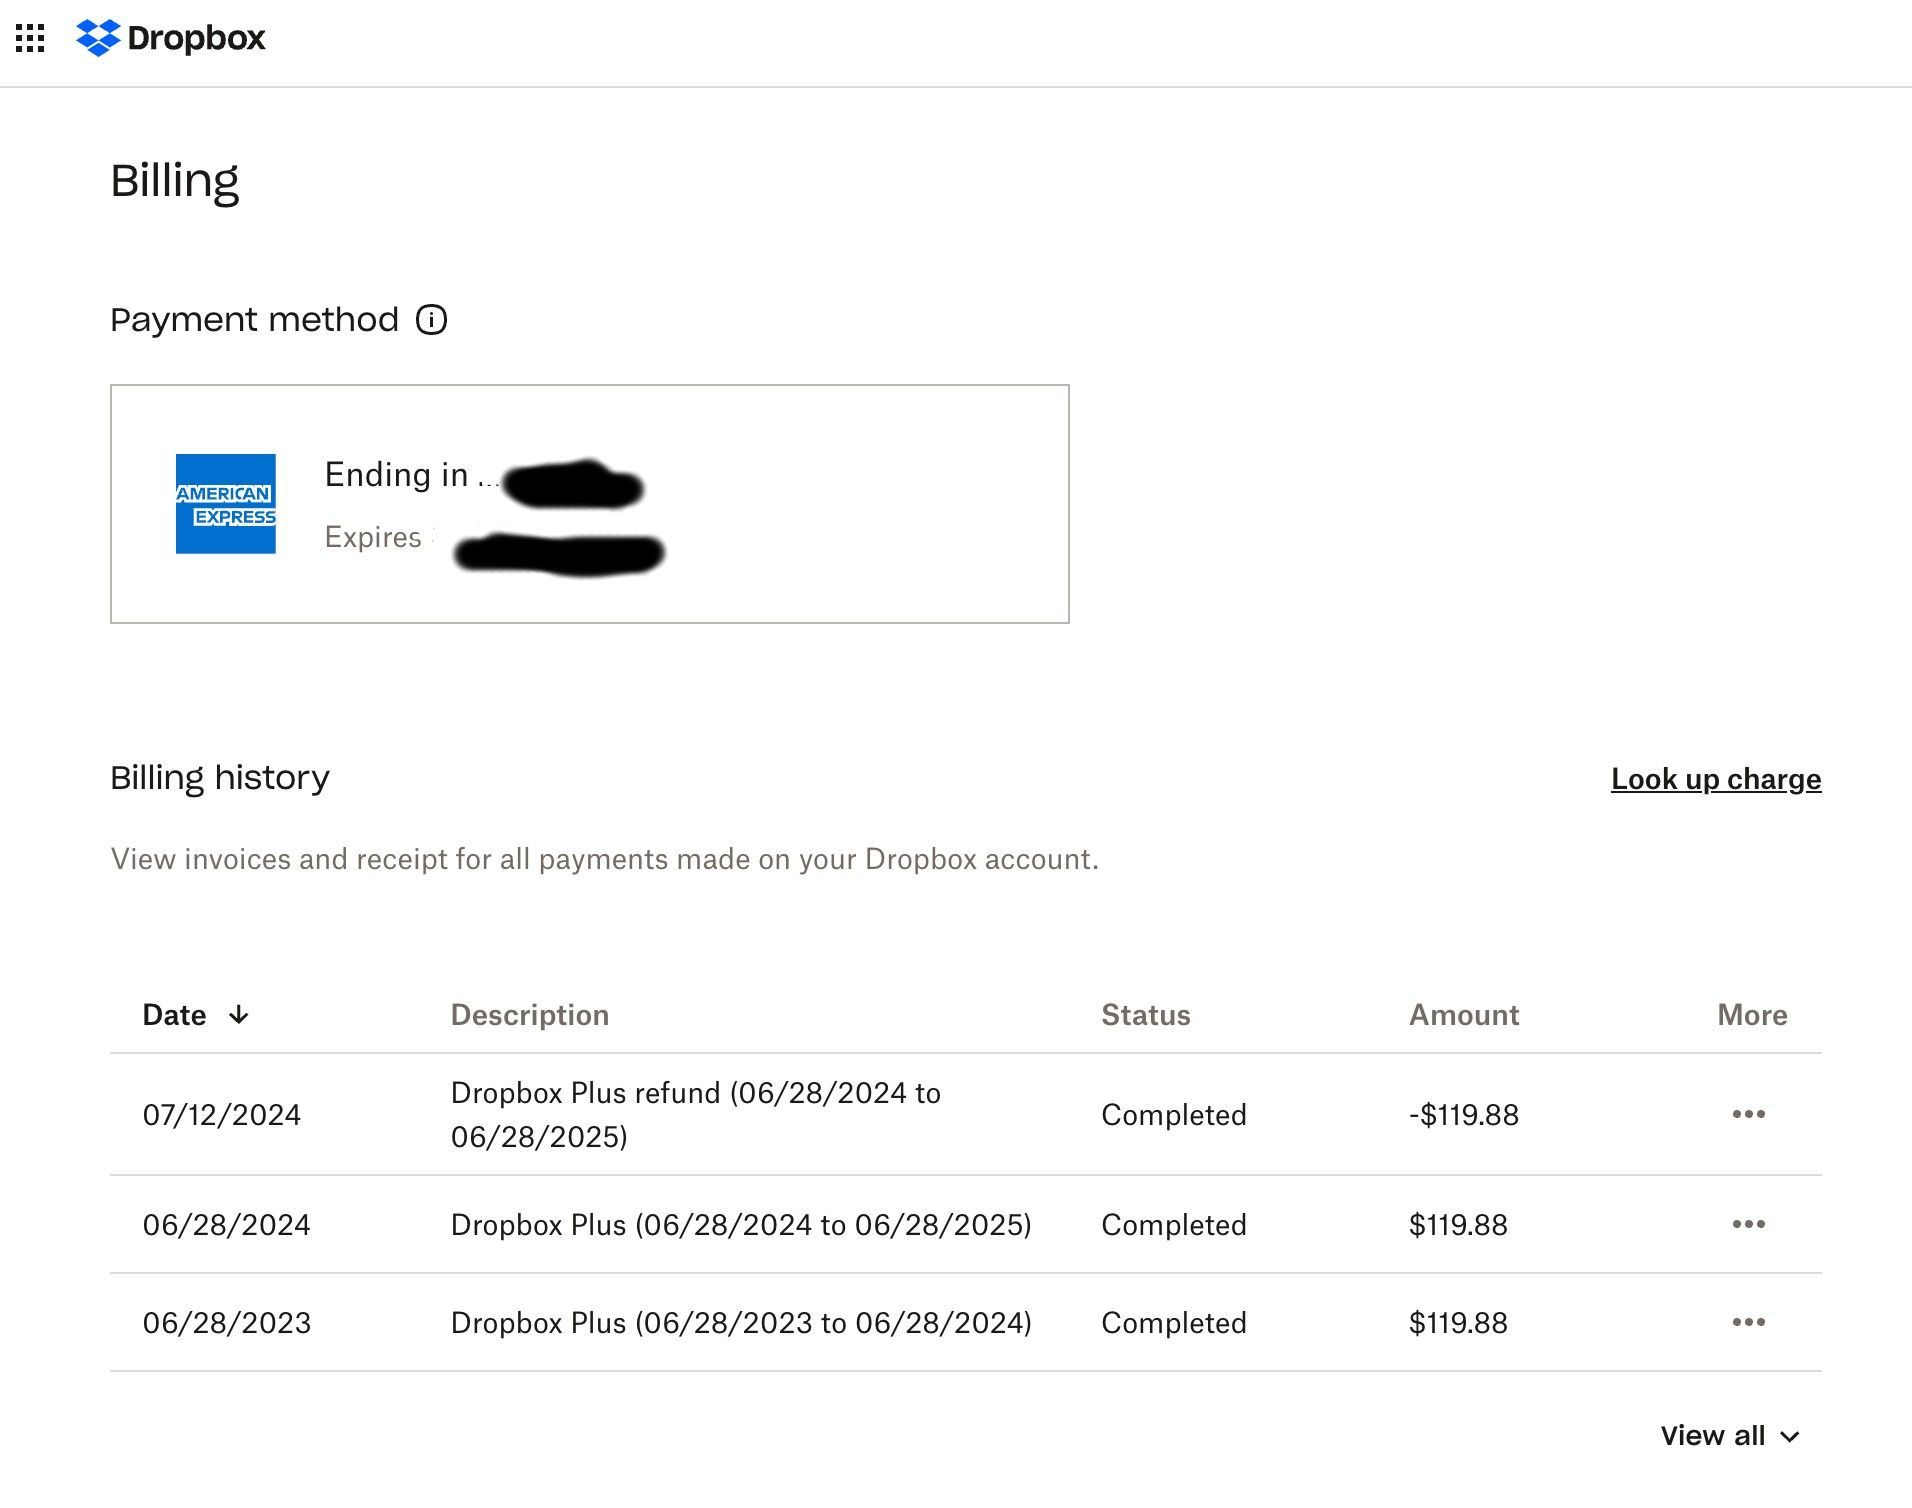1912x1508 pixels.
Task: Select the 06/28/2024 date cell
Action: pyautogui.click(x=227, y=1225)
